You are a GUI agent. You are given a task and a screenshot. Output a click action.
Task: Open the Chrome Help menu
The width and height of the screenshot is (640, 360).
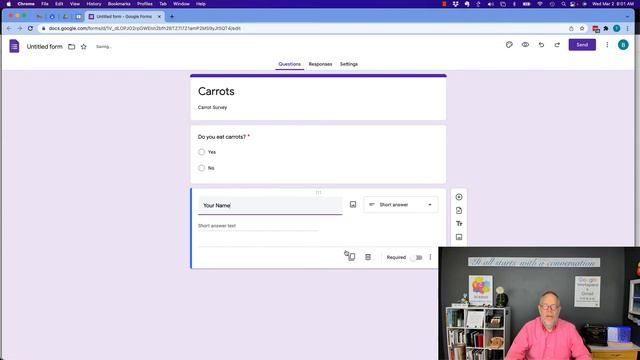click(x=201, y=4)
